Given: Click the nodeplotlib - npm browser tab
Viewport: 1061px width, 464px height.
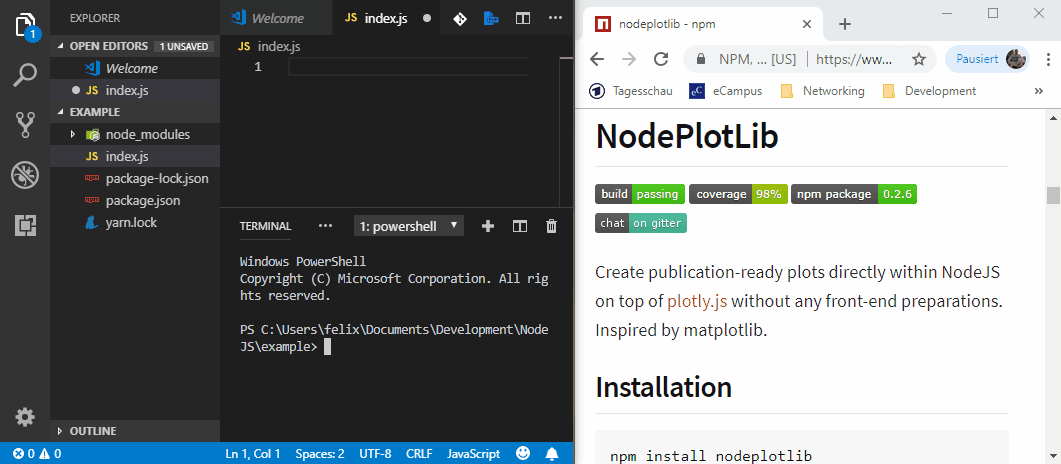Looking at the screenshot, I should click(x=704, y=24).
